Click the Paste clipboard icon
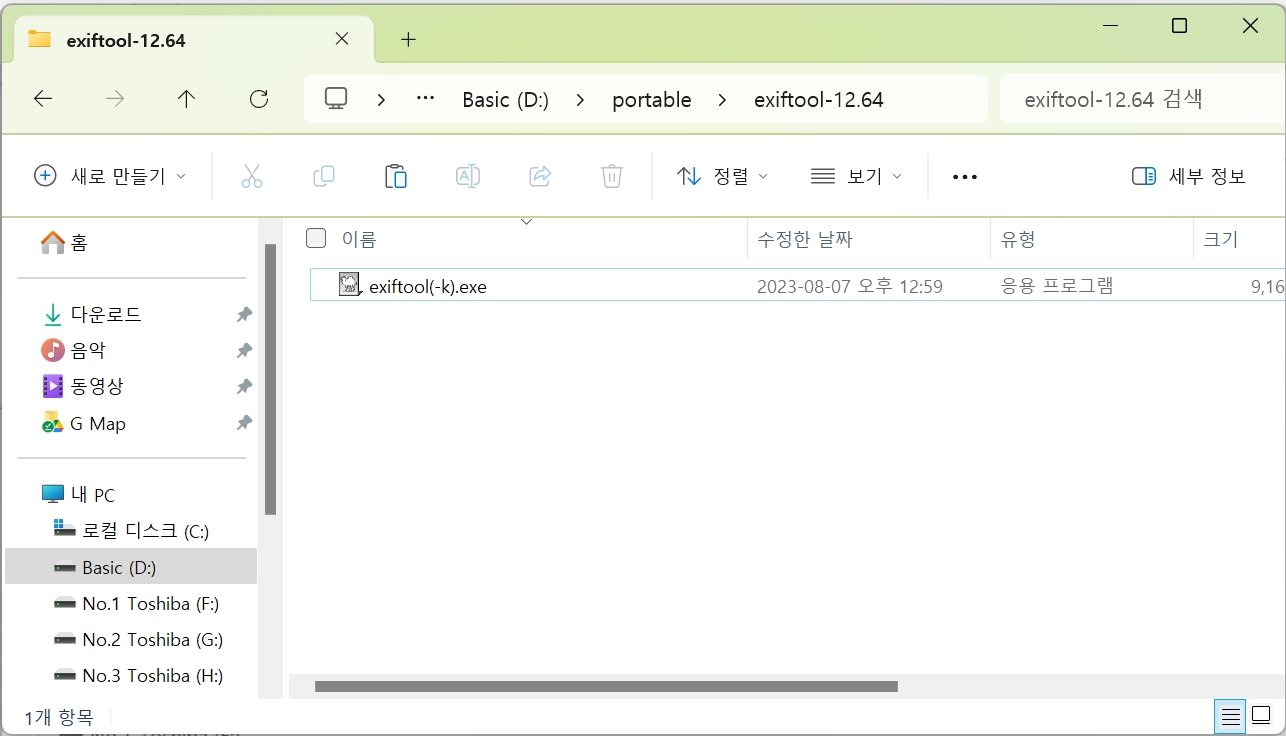The width and height of the screenshot is (1286, 736). coord(396,176)
